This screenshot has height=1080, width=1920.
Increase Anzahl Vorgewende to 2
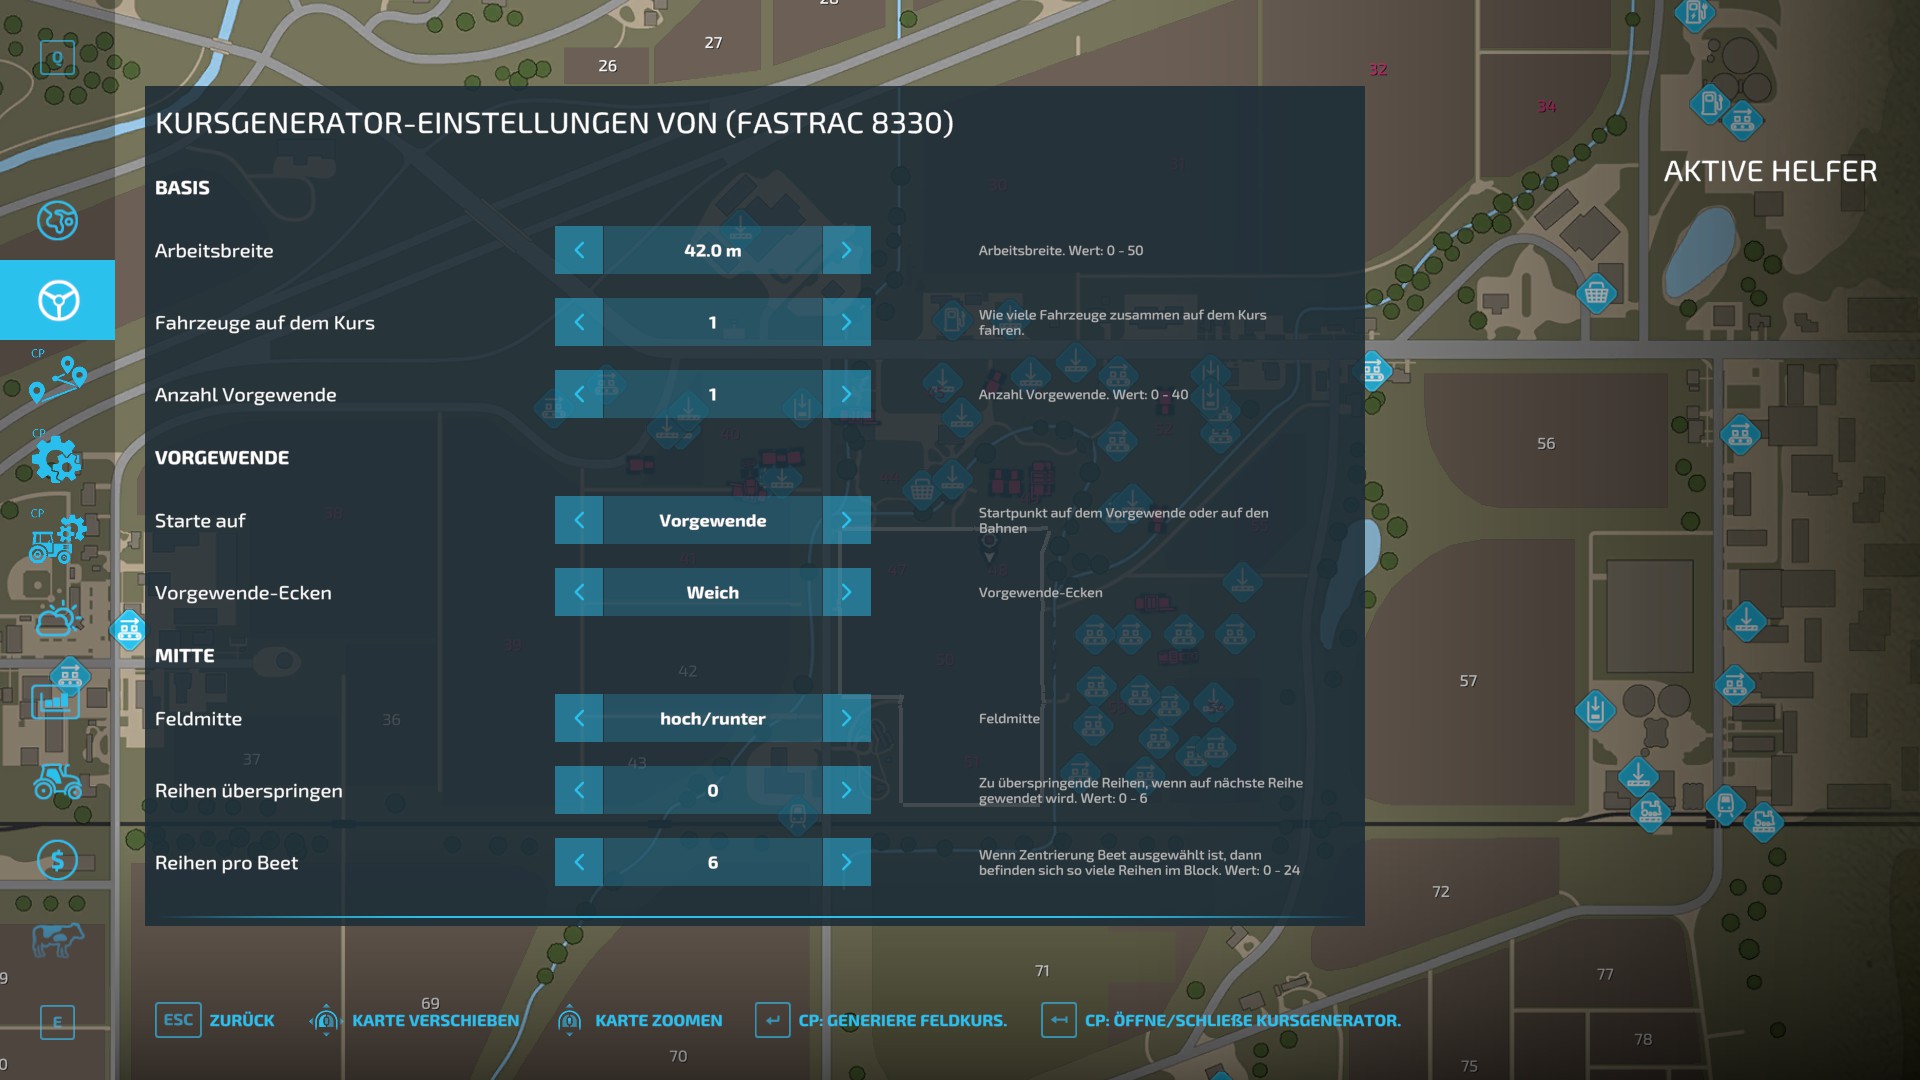[x=846, y=394]
